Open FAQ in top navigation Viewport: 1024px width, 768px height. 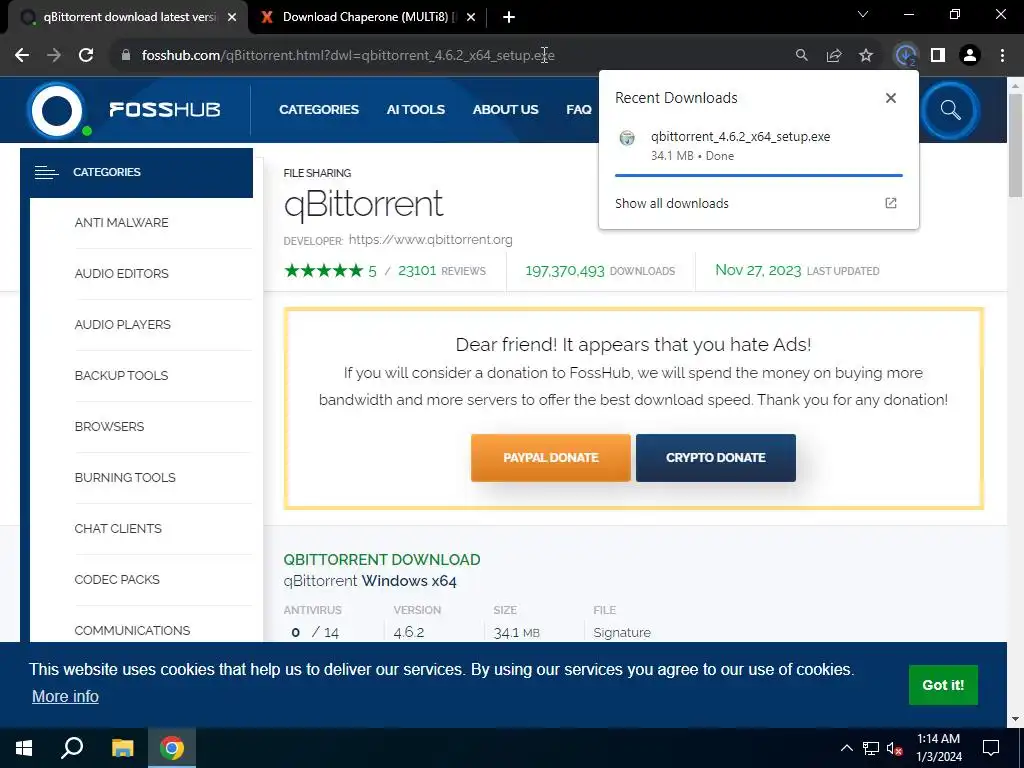click(x=579, y=110)
